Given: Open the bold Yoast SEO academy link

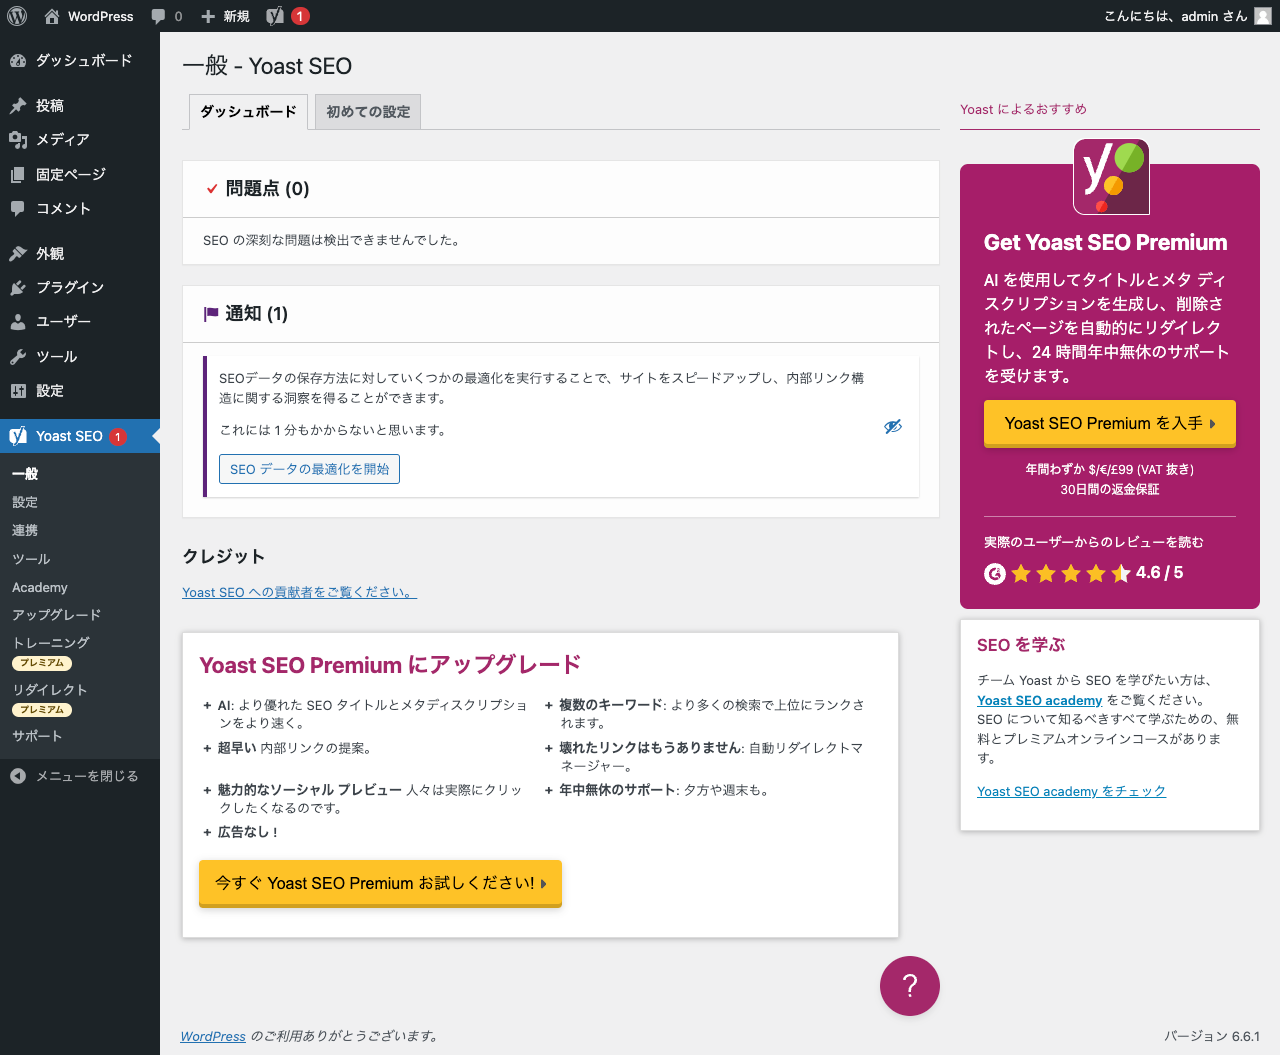Looking at the screenshot, I should 1039,701.
